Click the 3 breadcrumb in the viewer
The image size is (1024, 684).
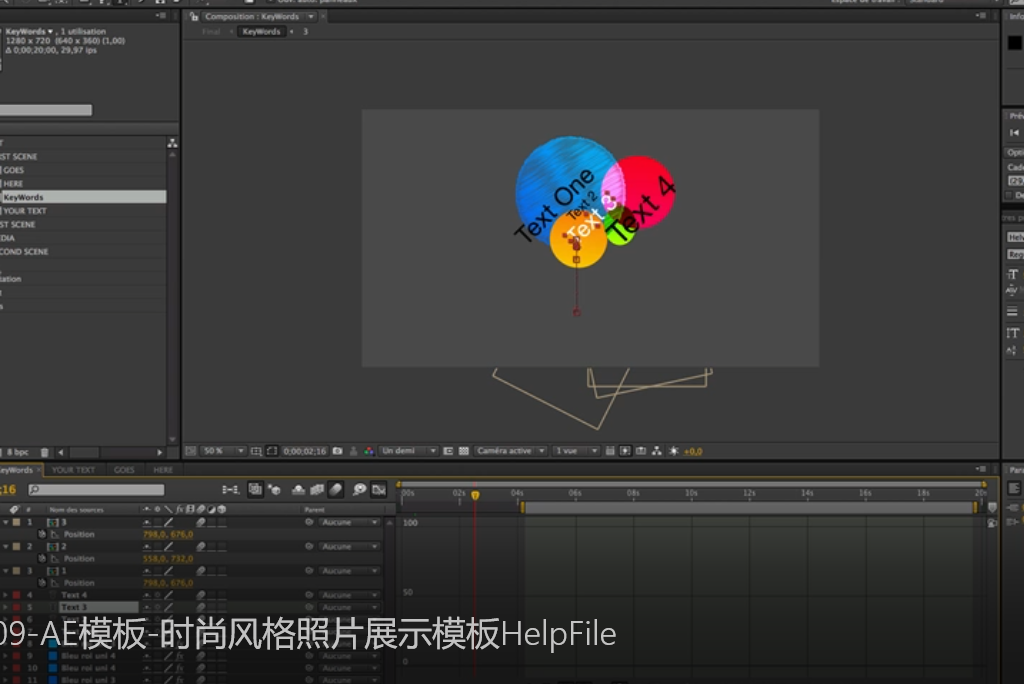[305, 31]
